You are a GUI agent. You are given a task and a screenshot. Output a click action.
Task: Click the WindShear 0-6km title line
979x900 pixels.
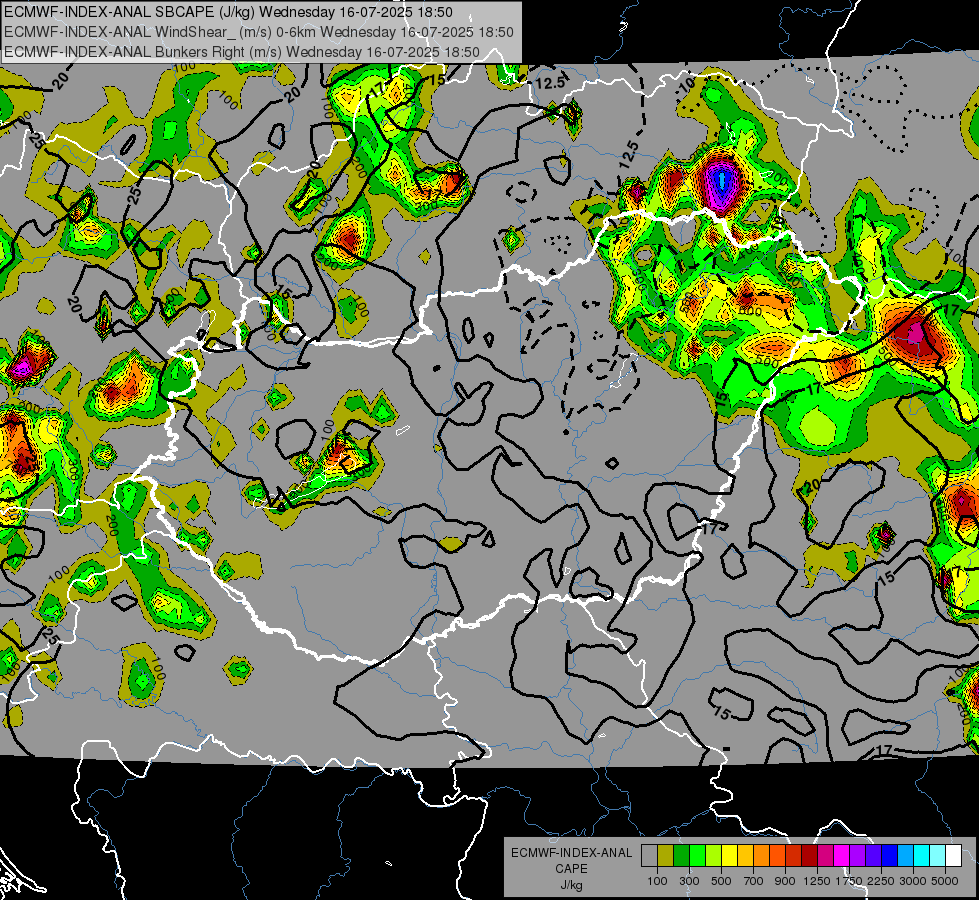258,32
